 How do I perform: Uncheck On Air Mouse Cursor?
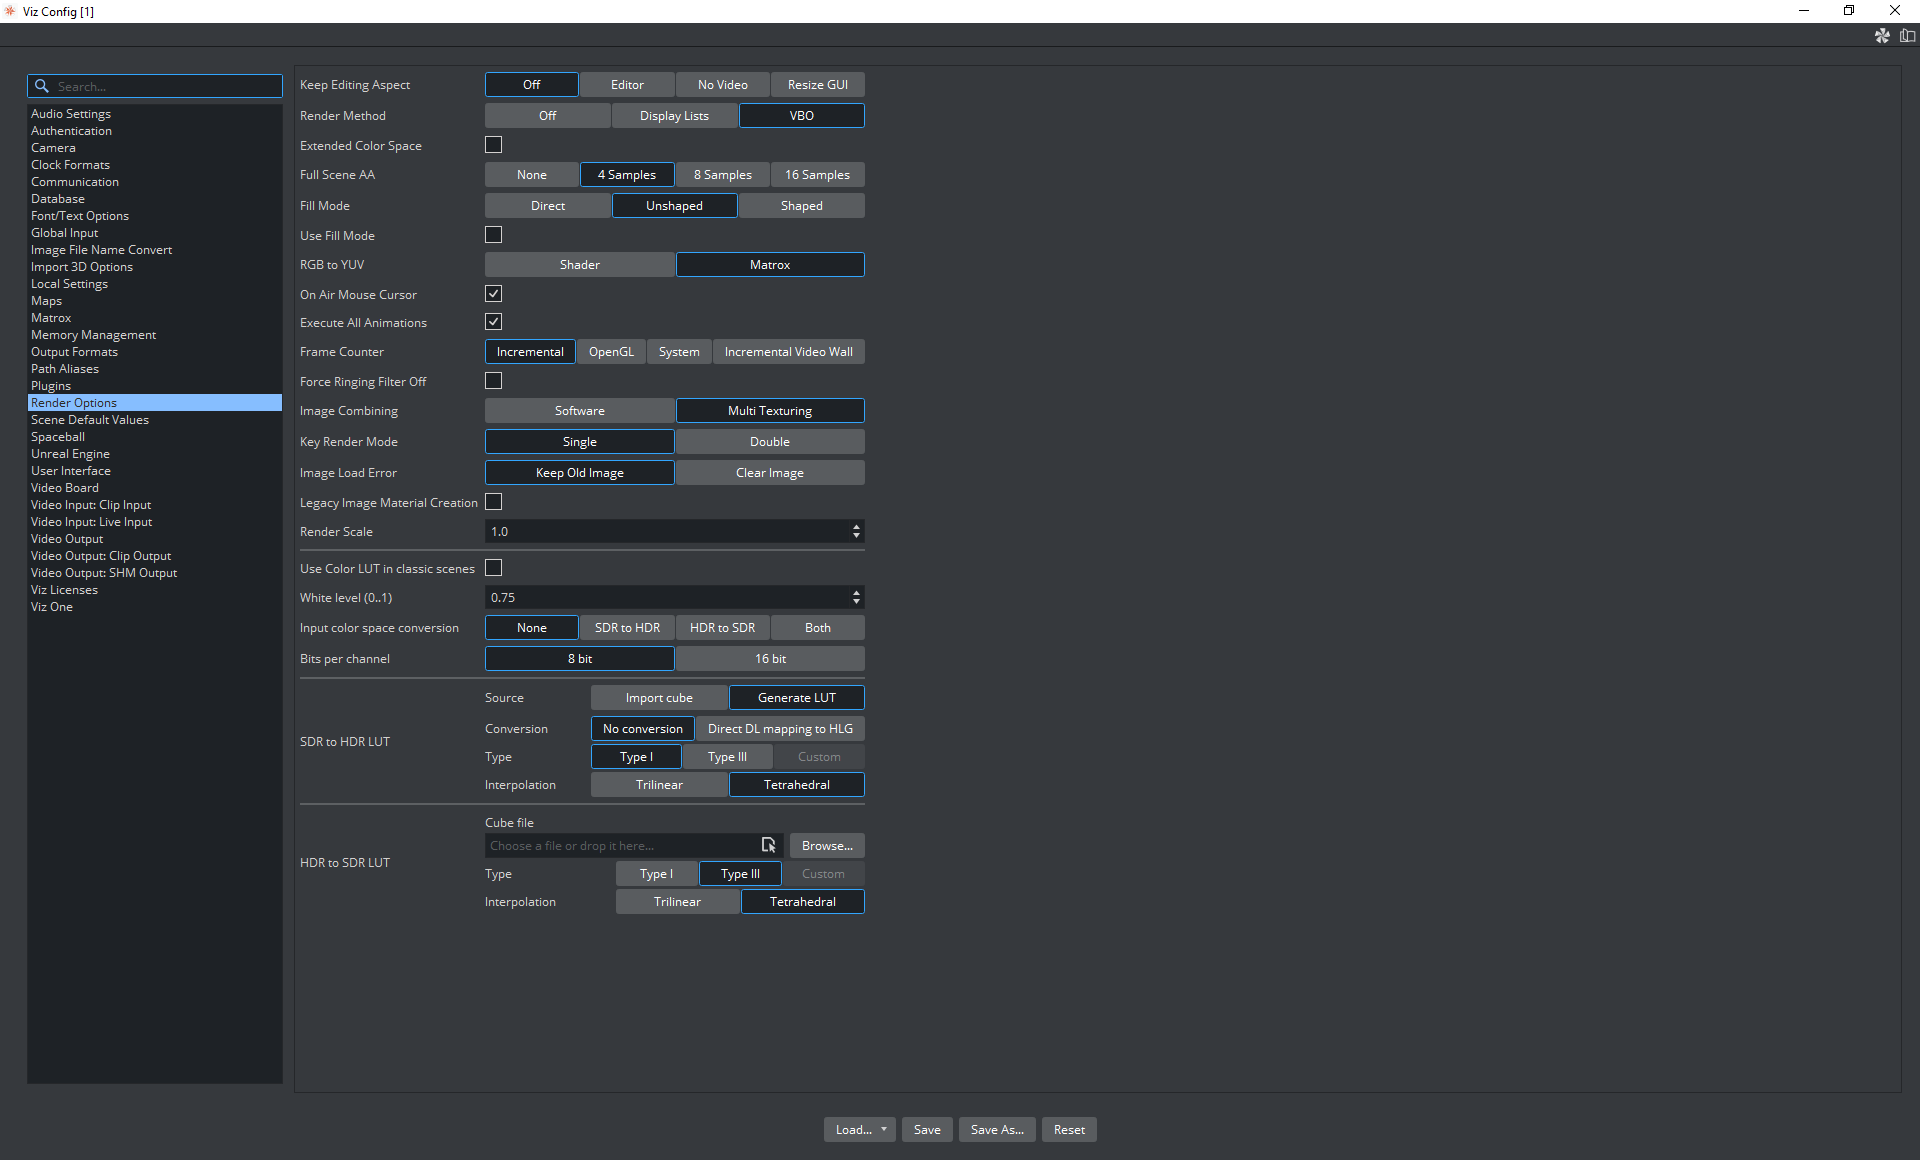click(x=493, y=294)
